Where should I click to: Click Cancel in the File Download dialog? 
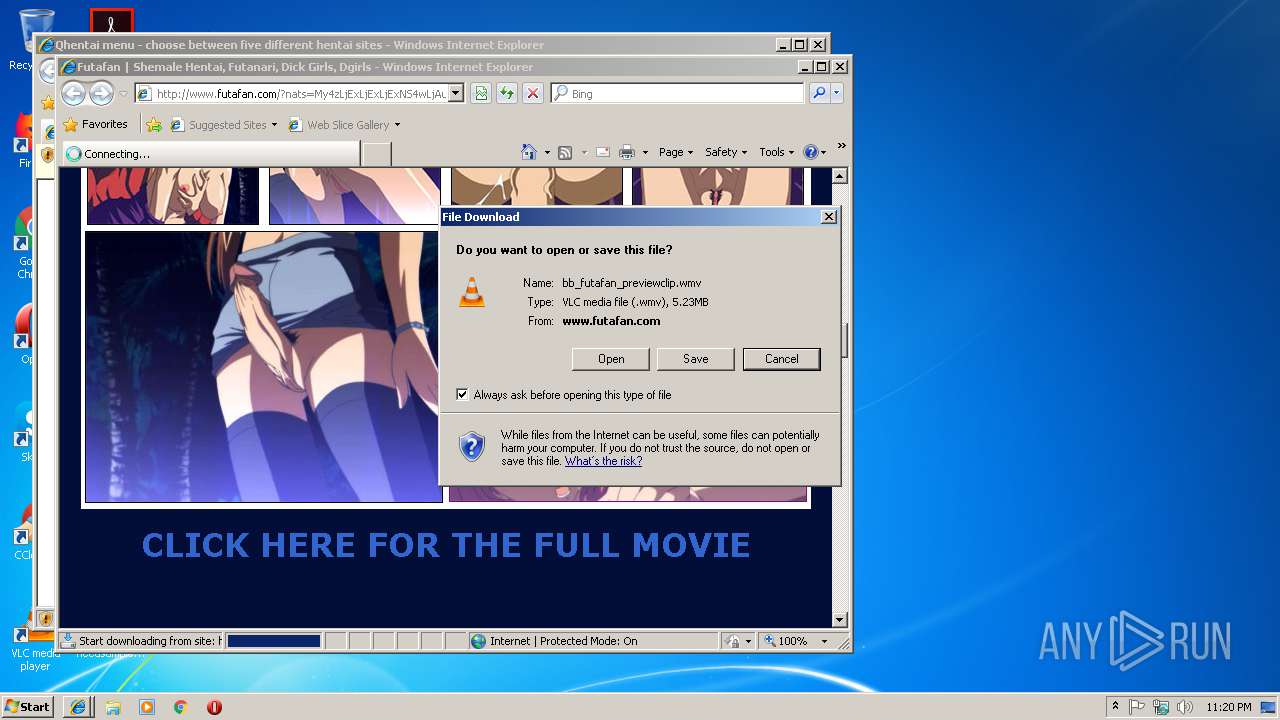click(x=781, y=359)
